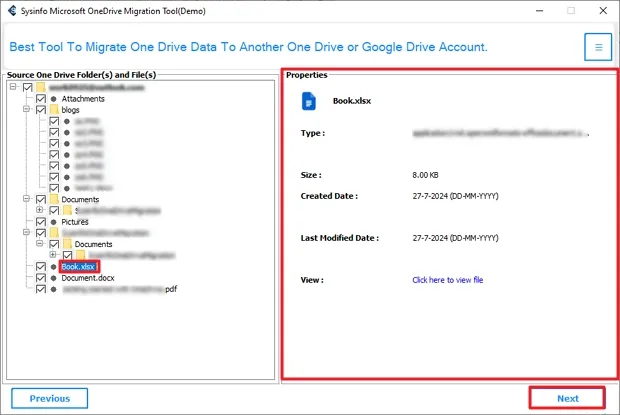Select Book.xlsx in the file tree
The height and width of the screenshot is (415, 620).
click(x=79, y=267)
